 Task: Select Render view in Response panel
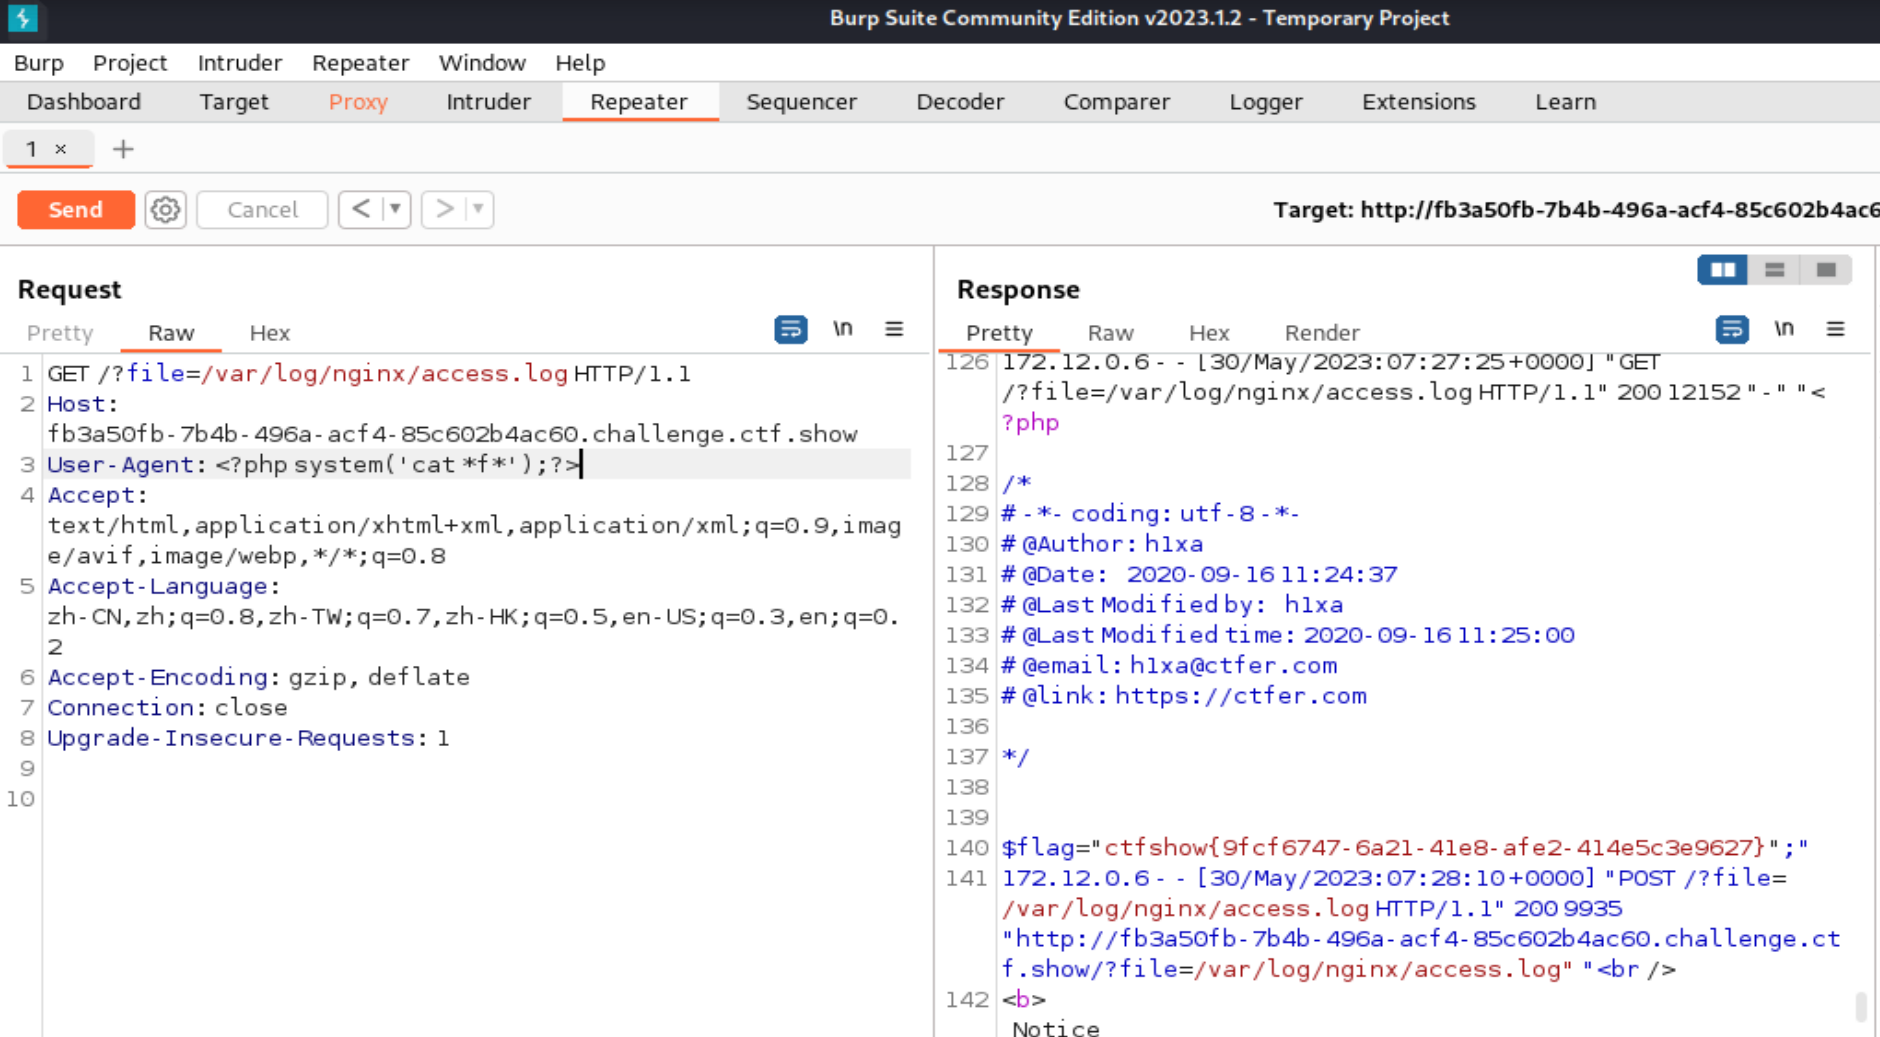pos(1322,333)
